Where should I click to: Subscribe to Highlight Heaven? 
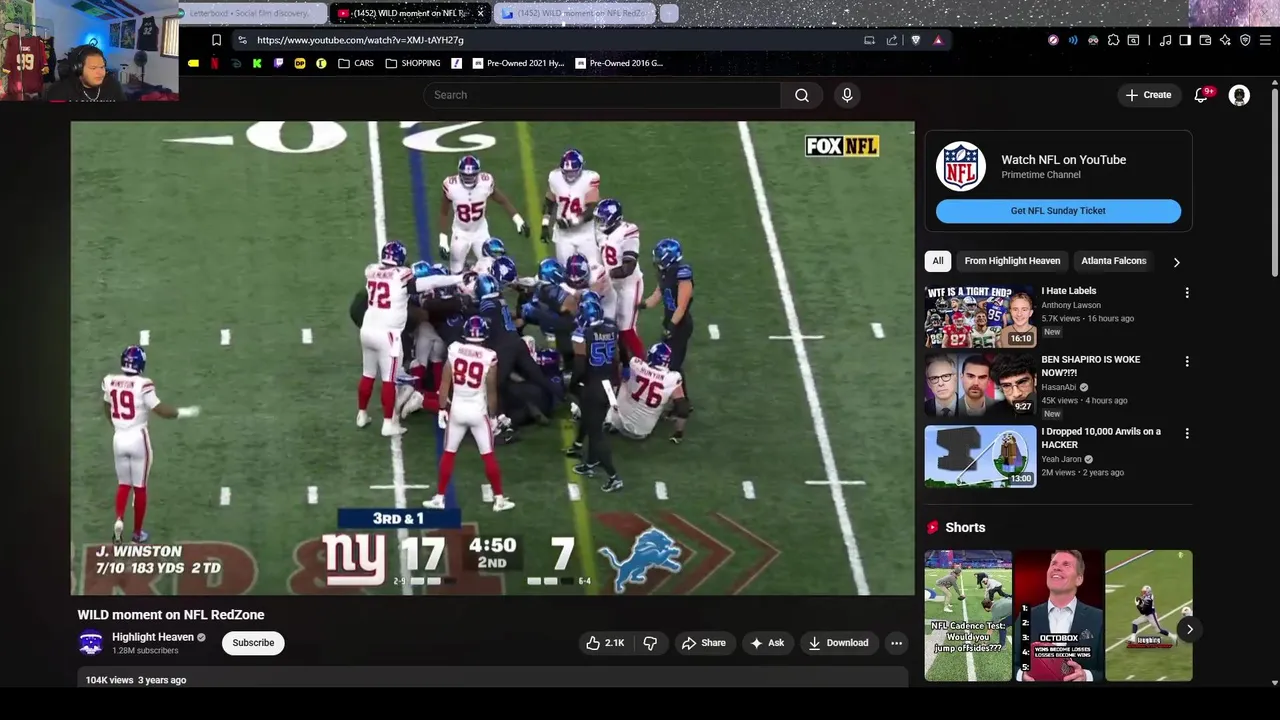tap(253, 643)
